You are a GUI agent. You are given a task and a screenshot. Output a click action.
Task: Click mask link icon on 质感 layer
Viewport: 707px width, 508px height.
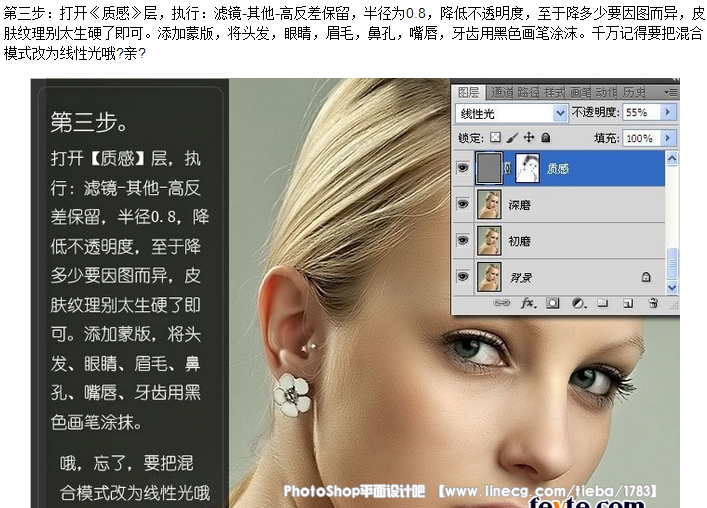pos(508,168)
